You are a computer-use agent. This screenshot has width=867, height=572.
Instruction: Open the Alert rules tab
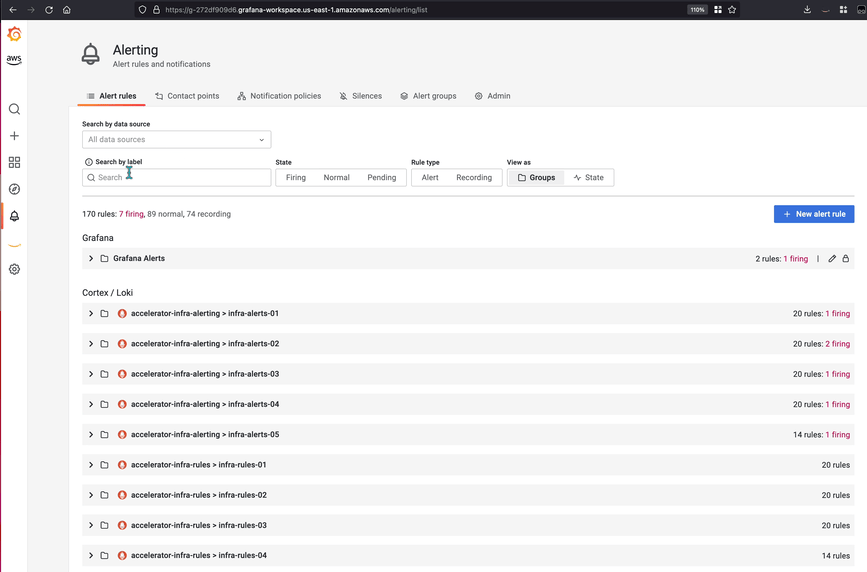tap(111, 96)
